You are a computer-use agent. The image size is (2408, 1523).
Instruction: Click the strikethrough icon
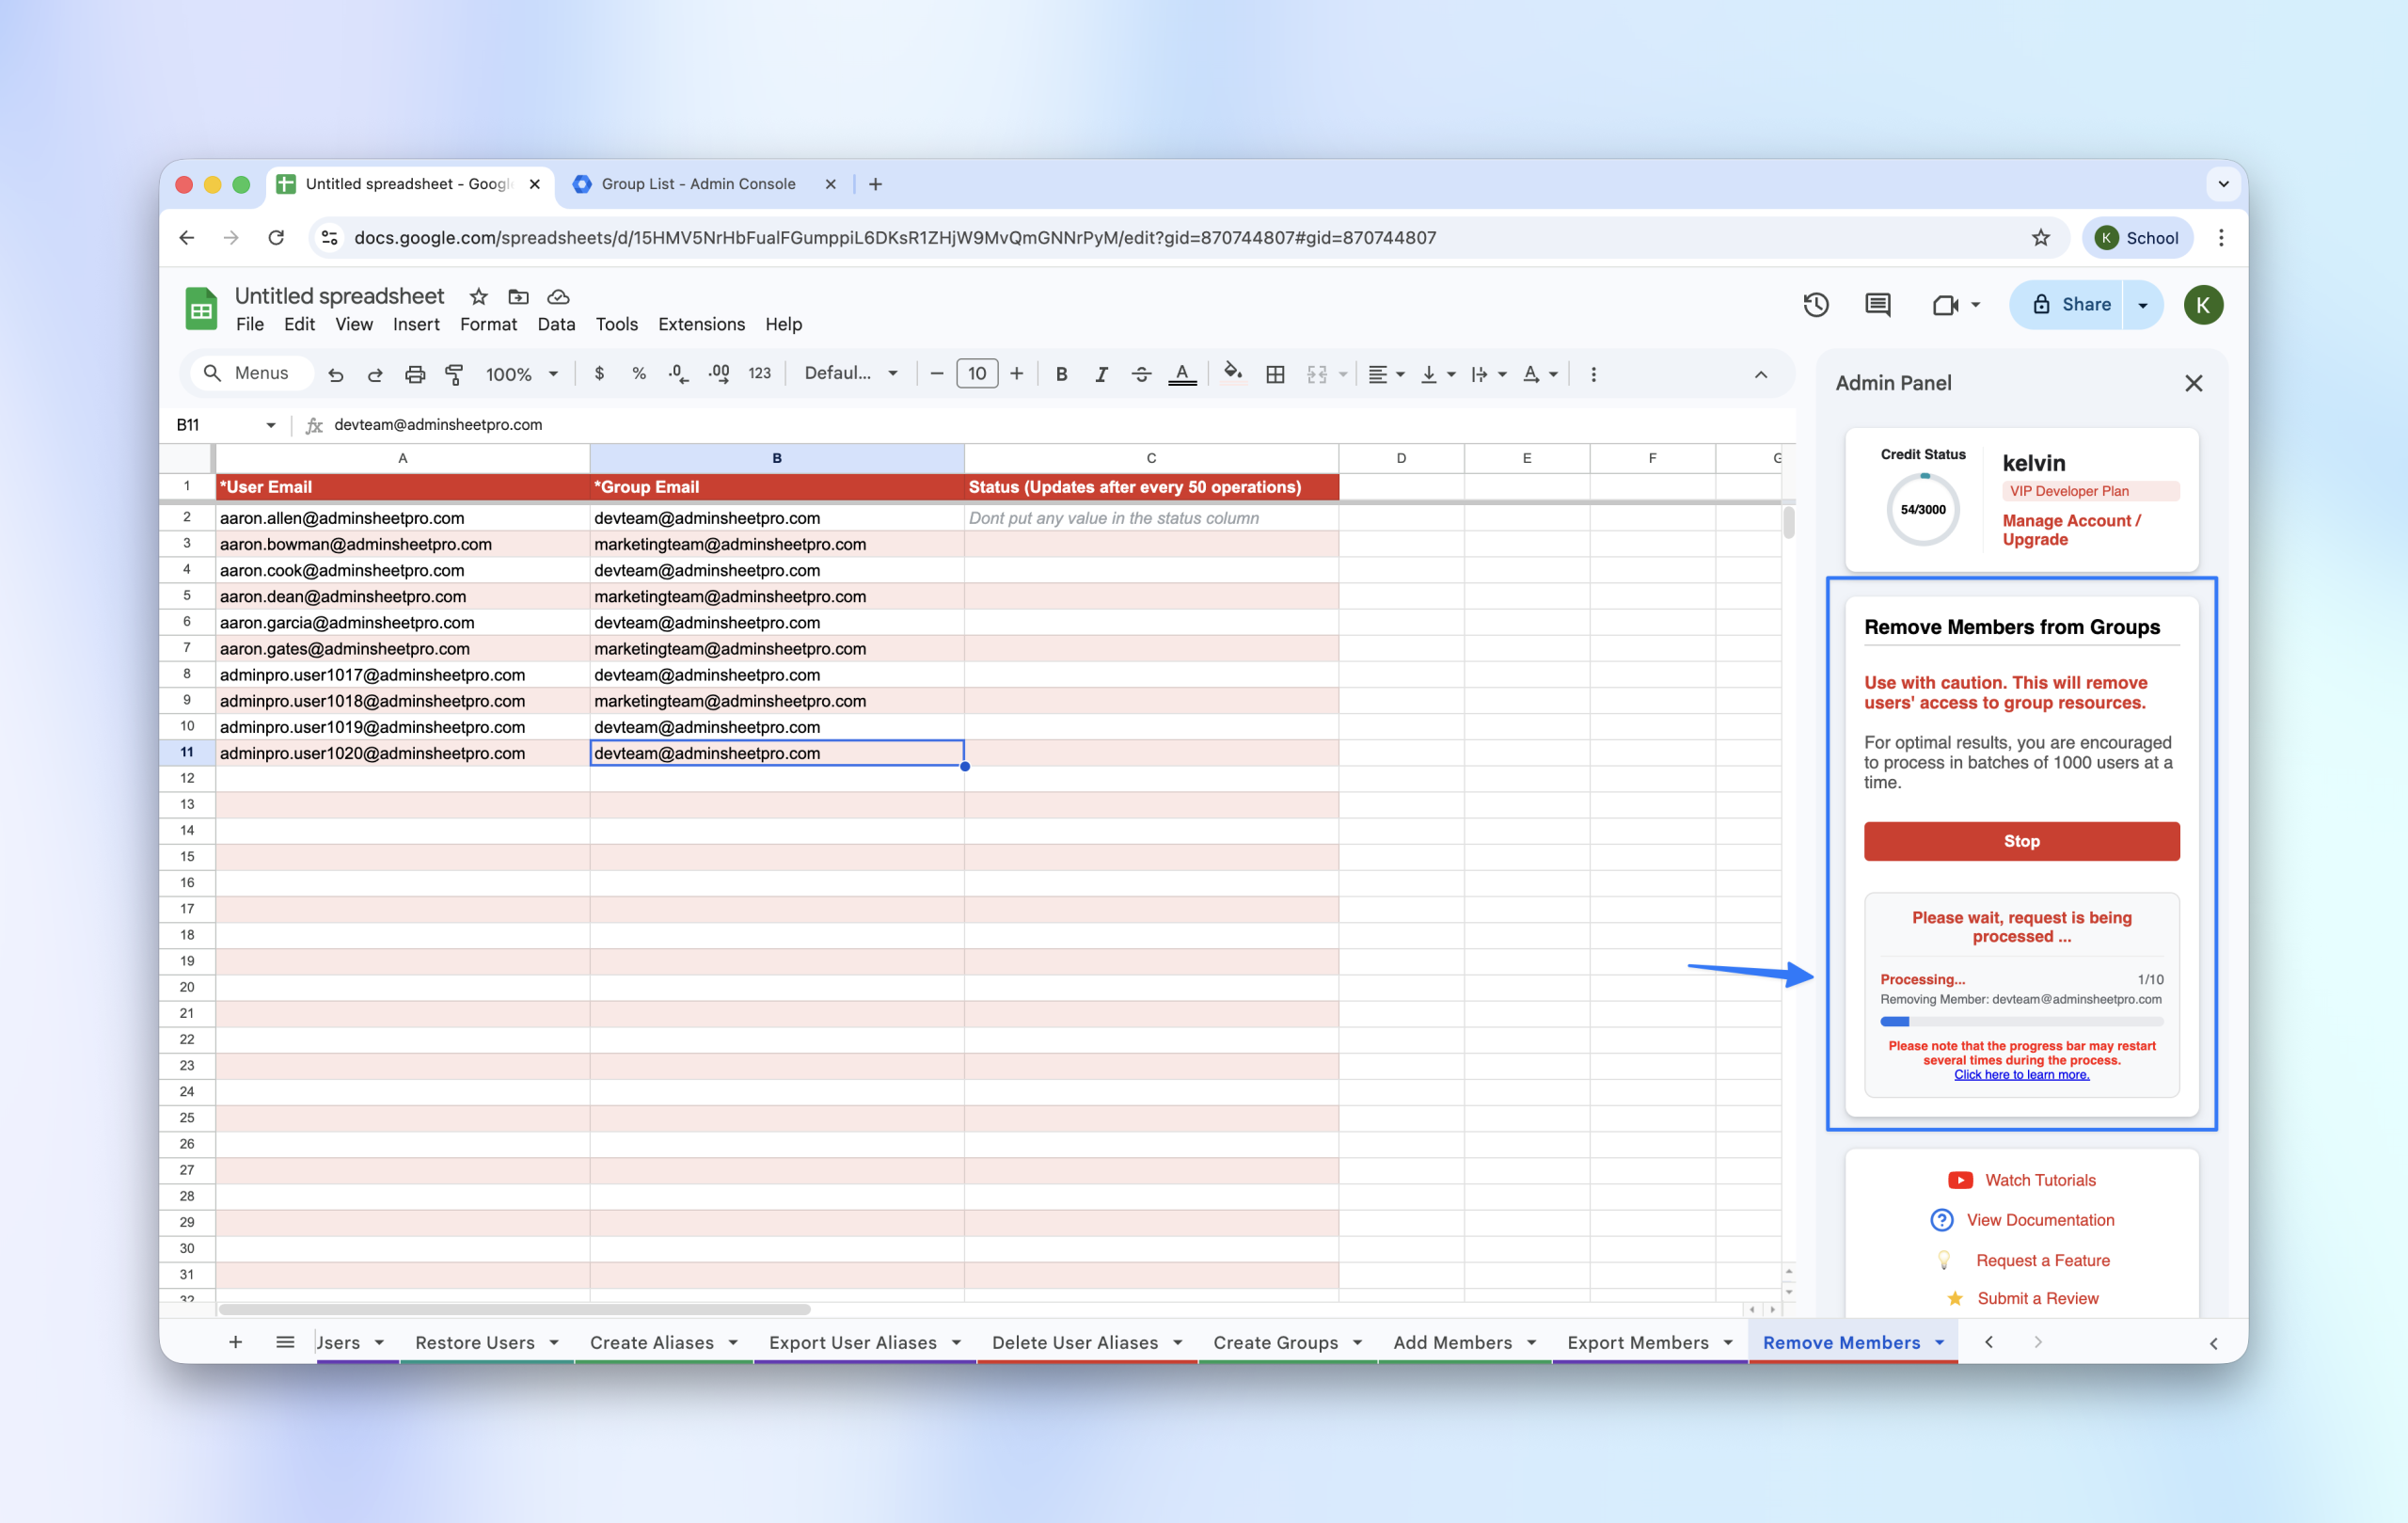click(x=1141, y=374)
